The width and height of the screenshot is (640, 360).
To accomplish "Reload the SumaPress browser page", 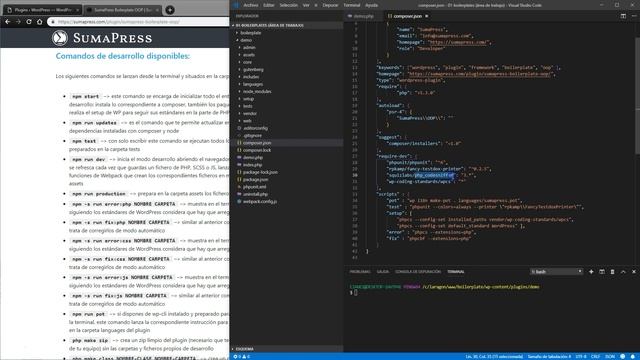I will click(x=29, y=22).
